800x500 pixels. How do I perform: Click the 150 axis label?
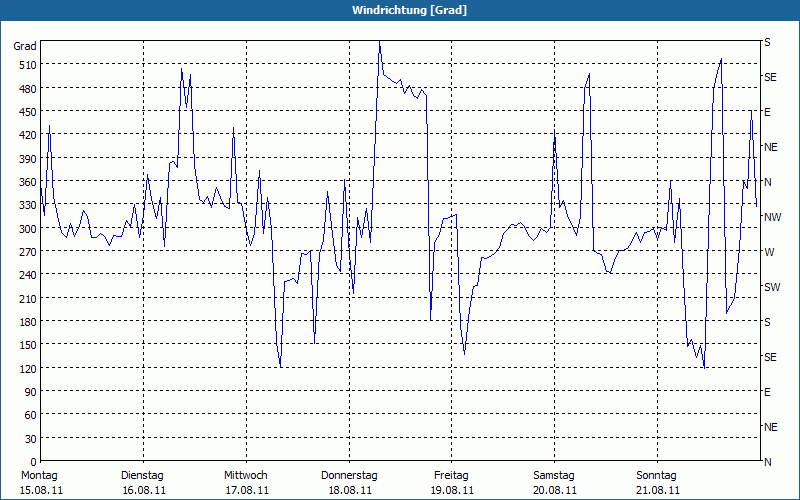point(28,345)
